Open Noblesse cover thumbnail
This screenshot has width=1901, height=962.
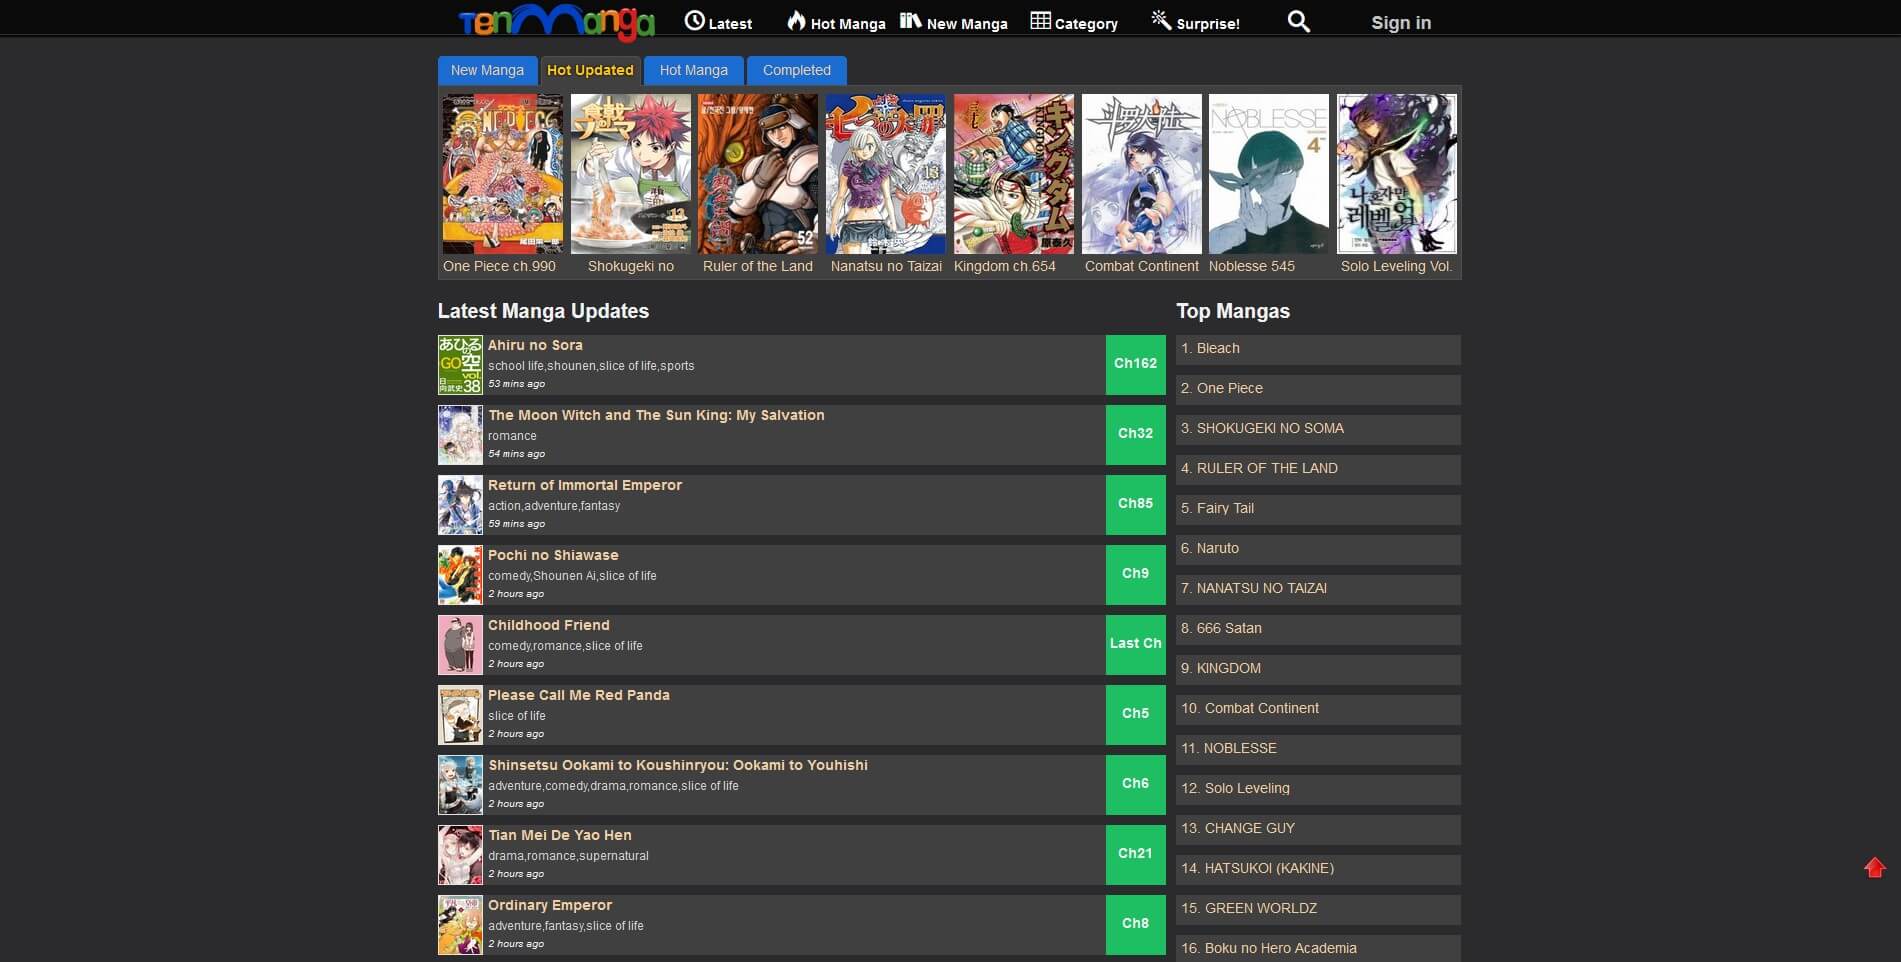coord(1269,174)
